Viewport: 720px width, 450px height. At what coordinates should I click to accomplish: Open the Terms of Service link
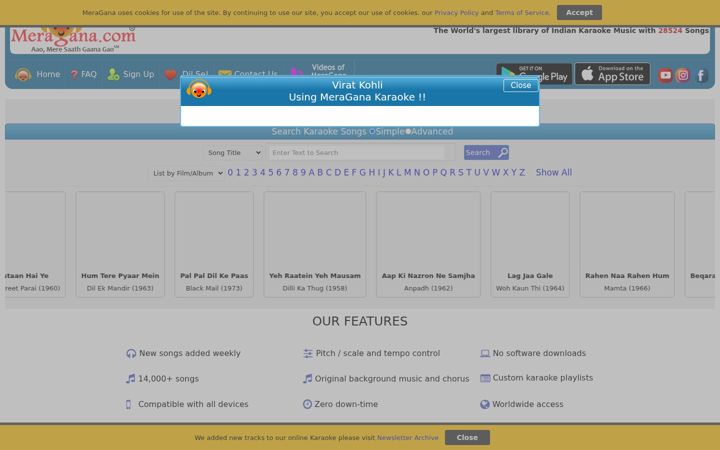tap(522, 12)
